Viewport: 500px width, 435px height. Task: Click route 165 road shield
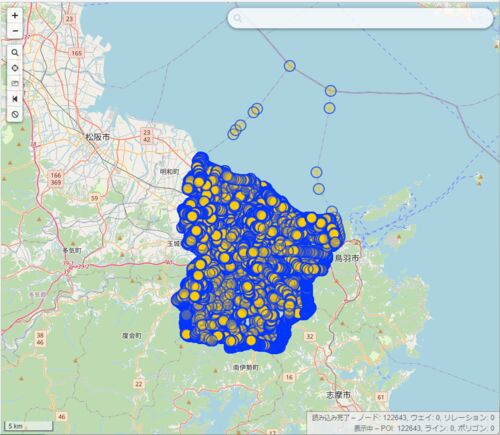pyautogui.click(x=76, y=53)
